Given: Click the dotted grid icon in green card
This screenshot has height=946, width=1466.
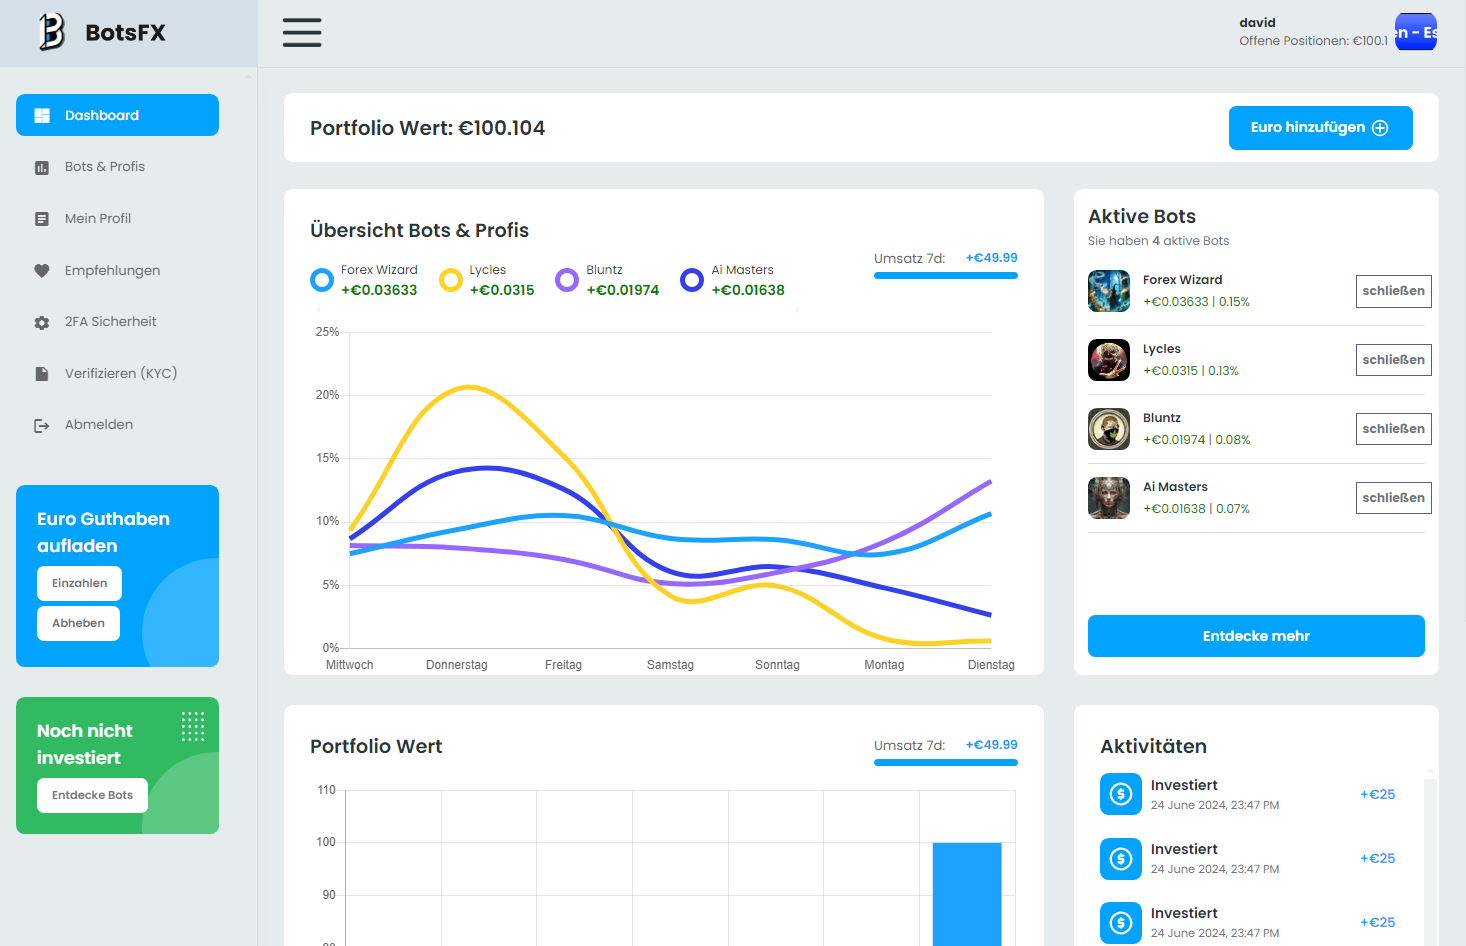Looking at the screenshot, I should click(193, 727).
